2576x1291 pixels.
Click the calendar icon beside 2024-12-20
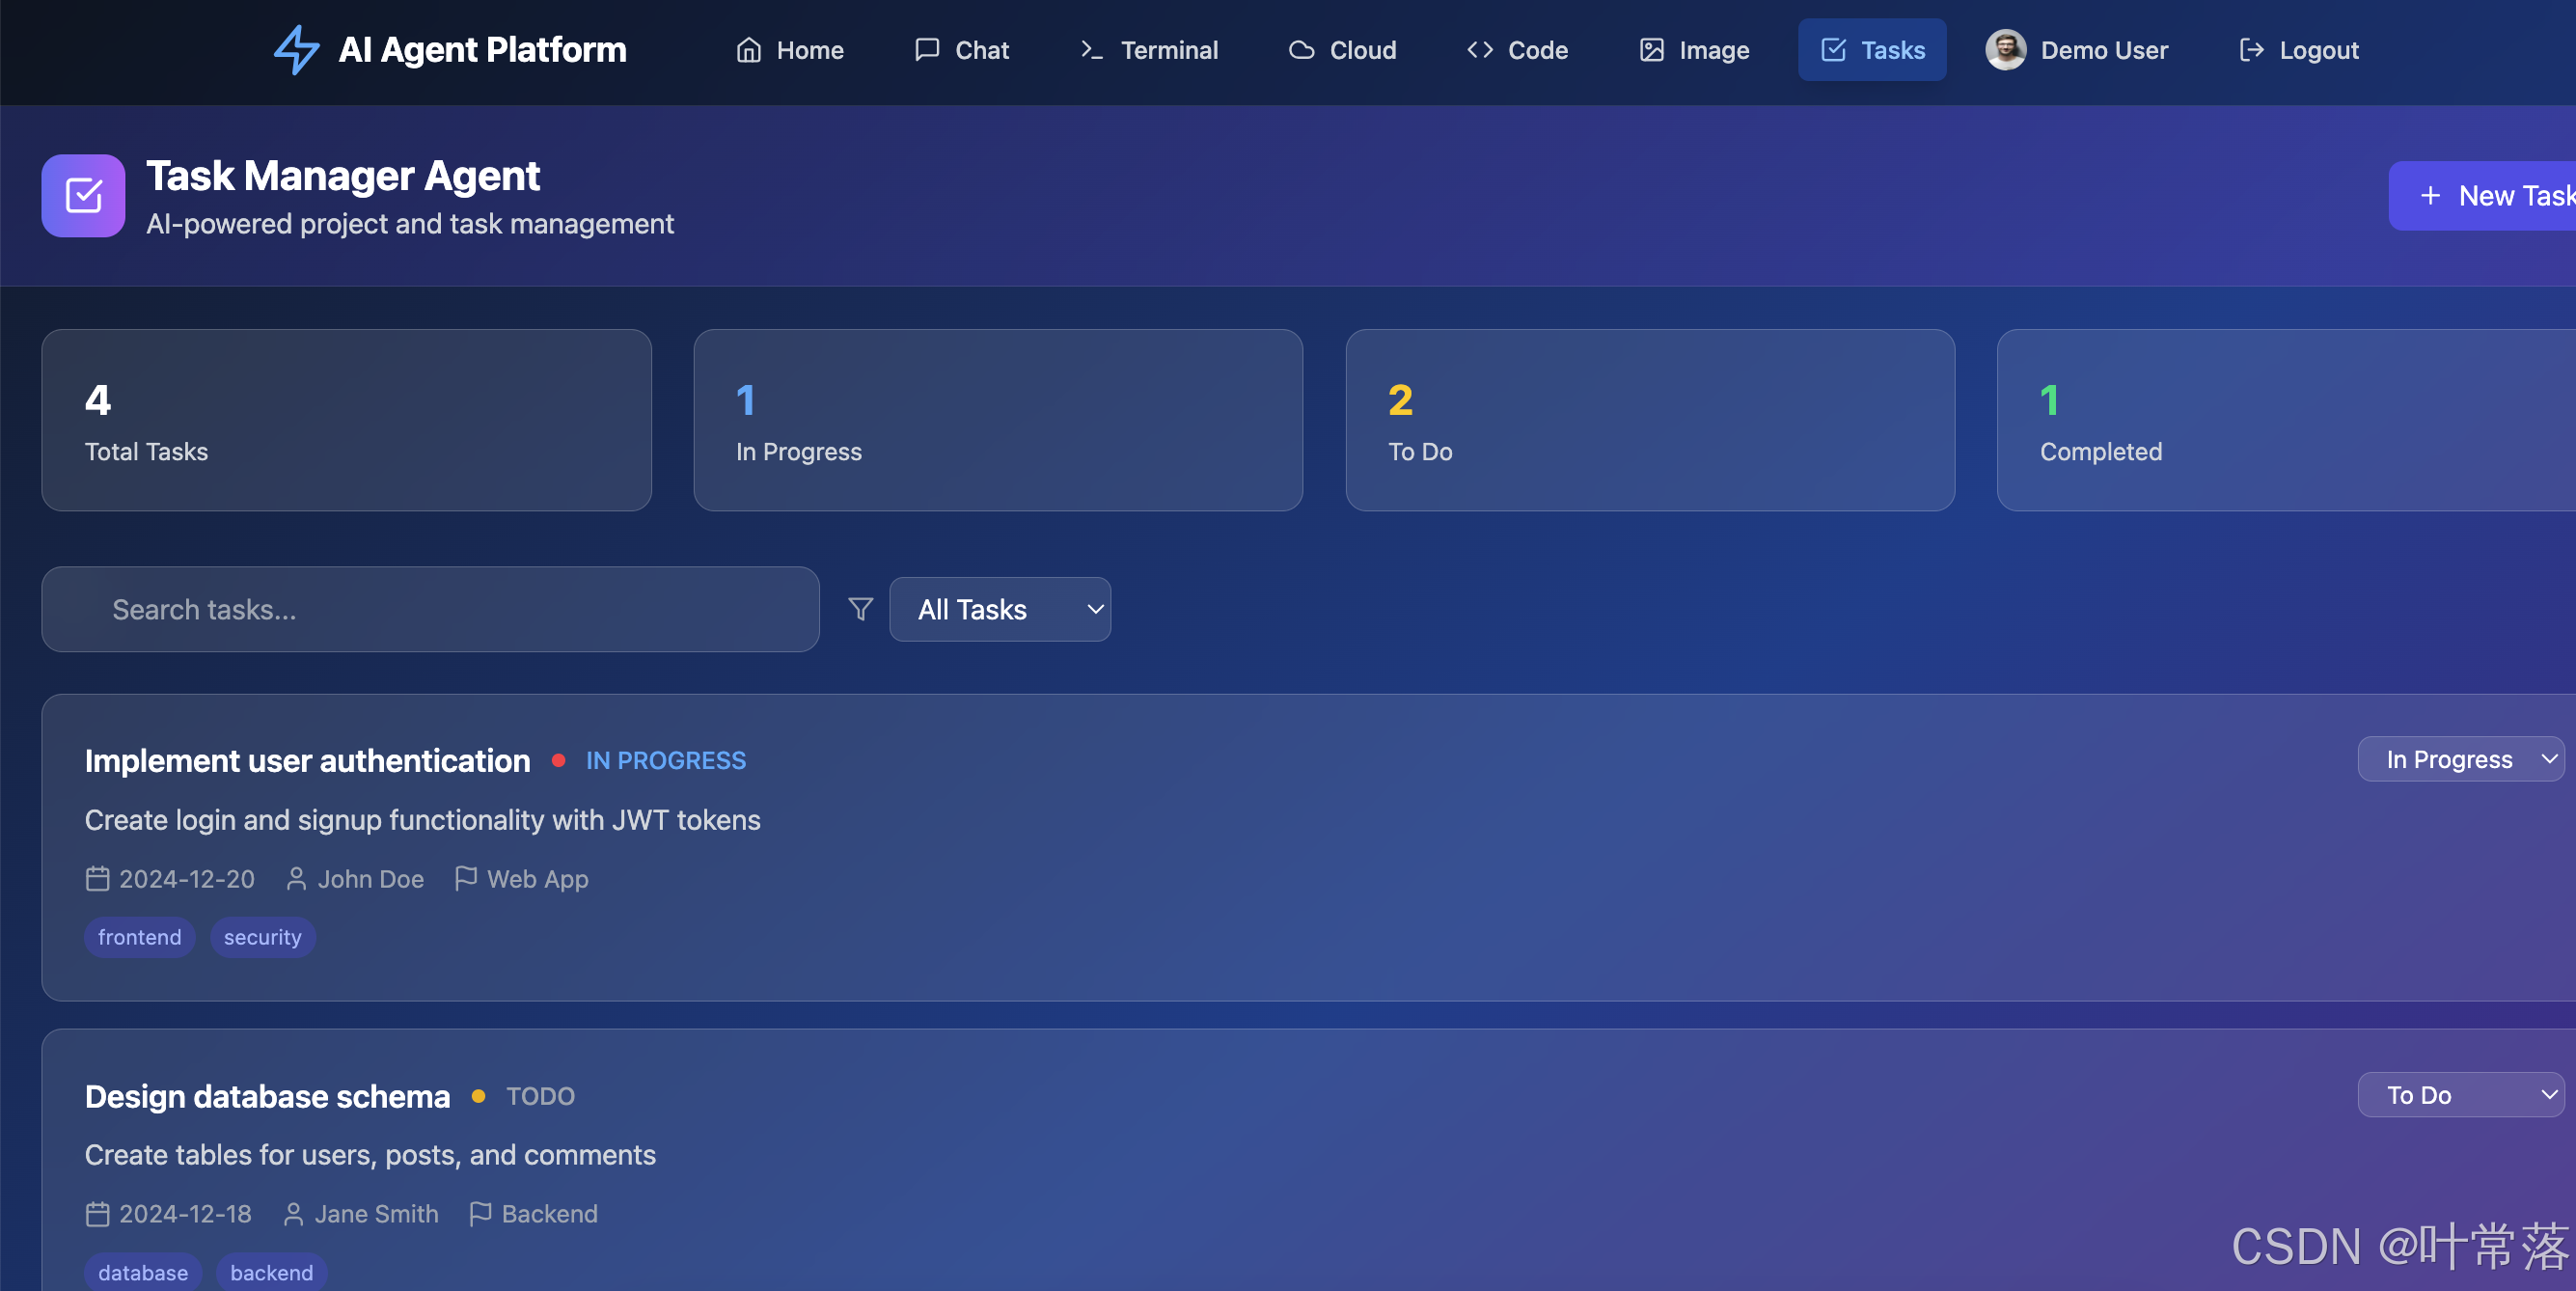pyautogui.click(x=97, y=879)
